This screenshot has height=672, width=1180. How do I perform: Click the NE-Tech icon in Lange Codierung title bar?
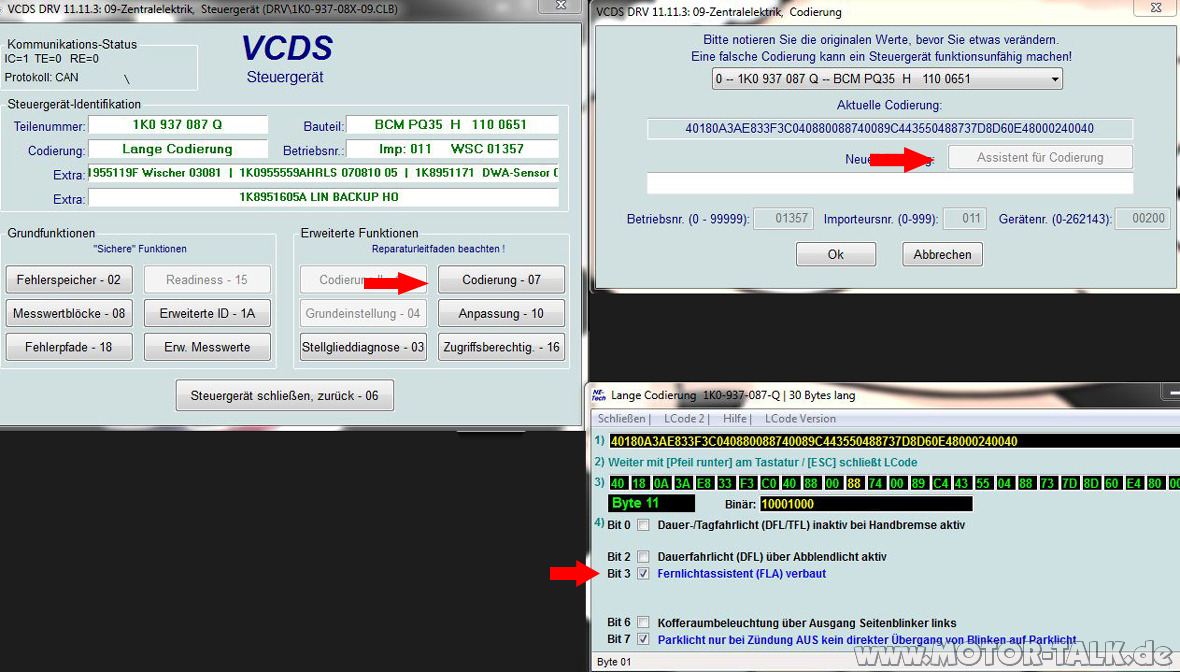(599, 395)
